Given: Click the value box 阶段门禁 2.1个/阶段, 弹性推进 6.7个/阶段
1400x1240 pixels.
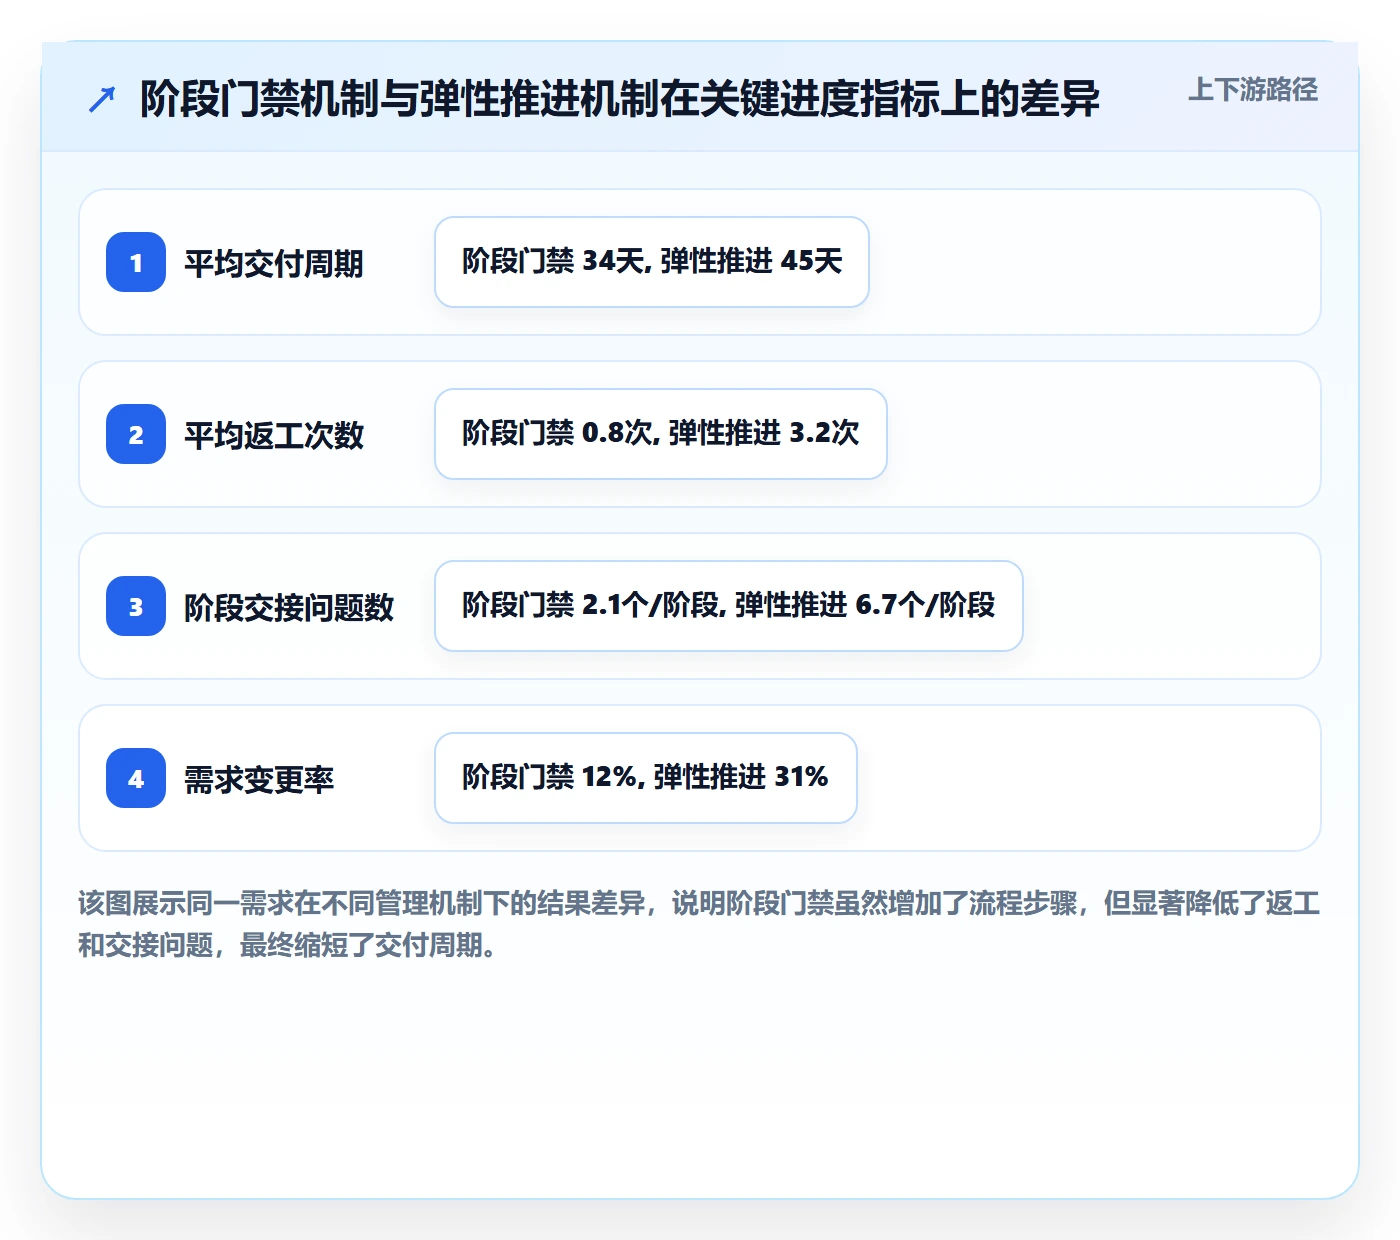Looking at the screenshot, I should [x=729, y=606].
